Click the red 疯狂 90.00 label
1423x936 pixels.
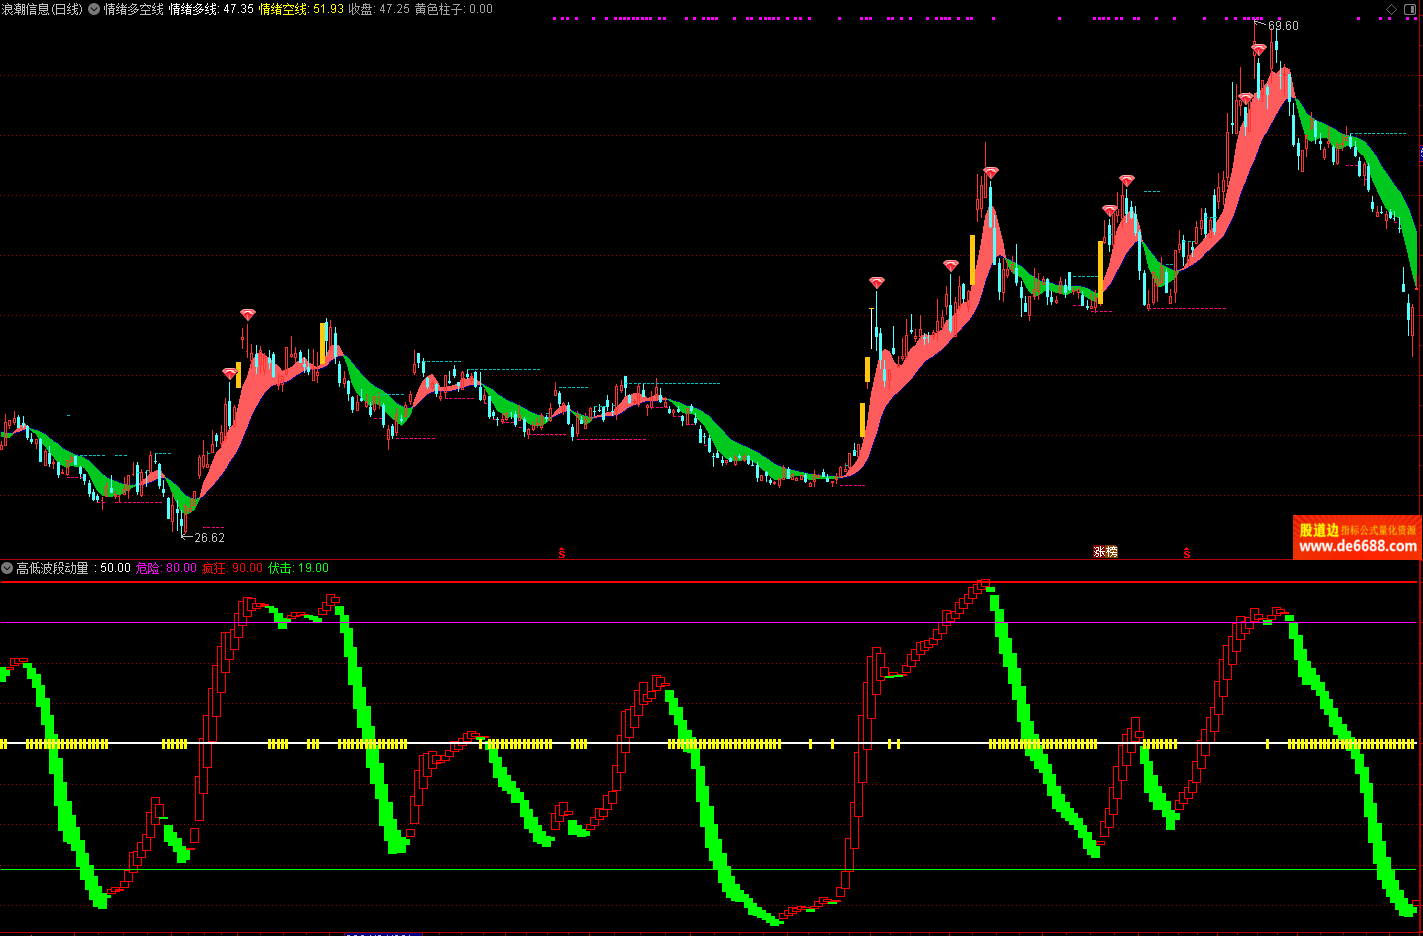coord(232,568)
